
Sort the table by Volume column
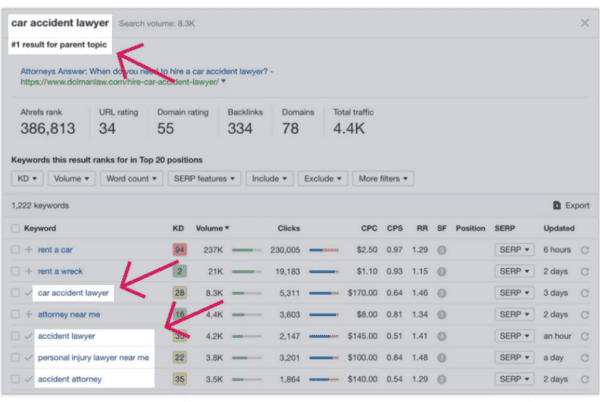click(x=212, y=228)
